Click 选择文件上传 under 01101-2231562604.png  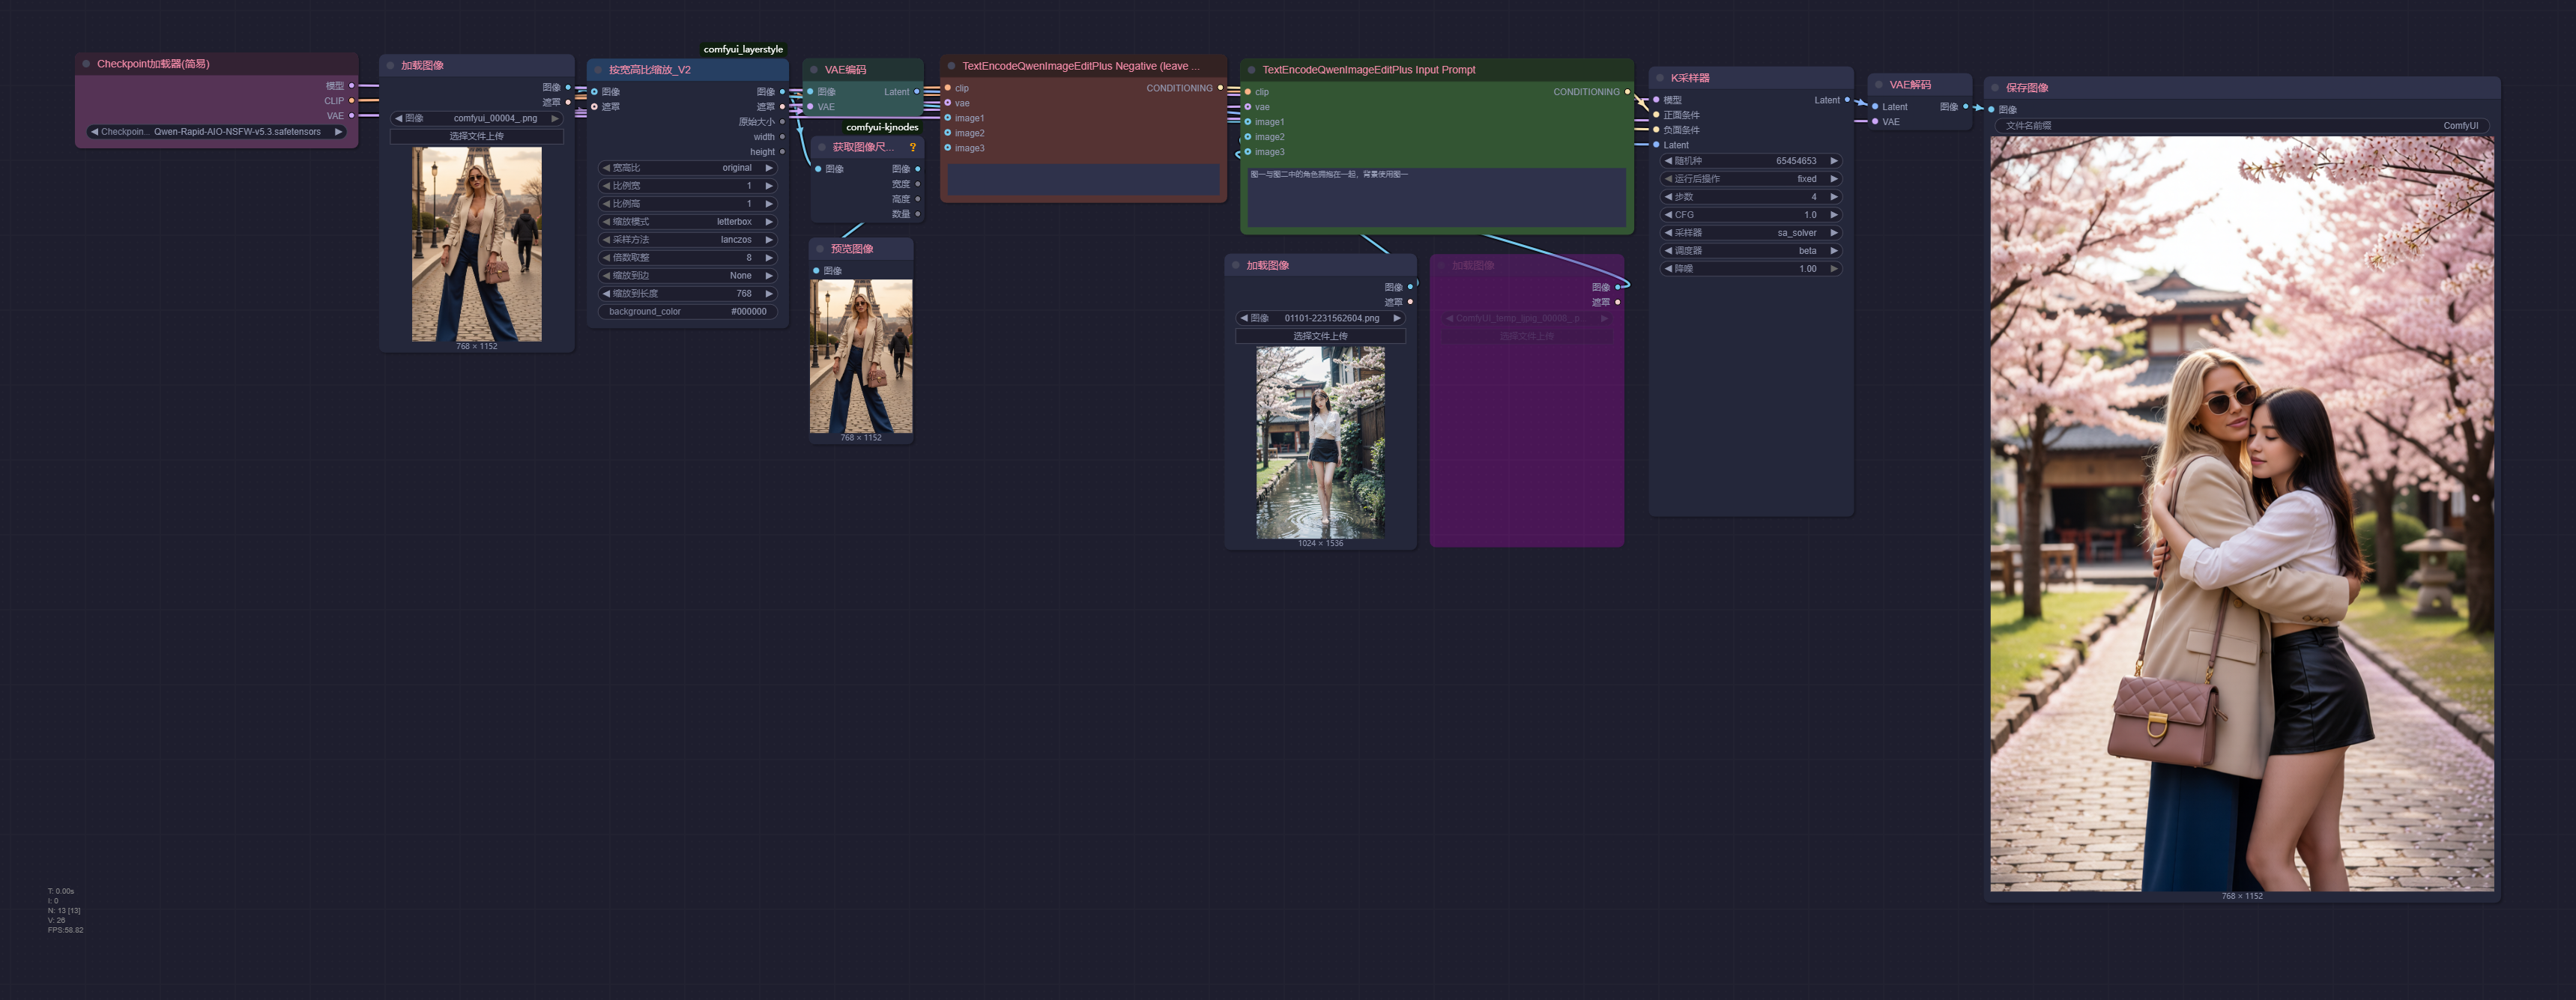pos(1320,336)
